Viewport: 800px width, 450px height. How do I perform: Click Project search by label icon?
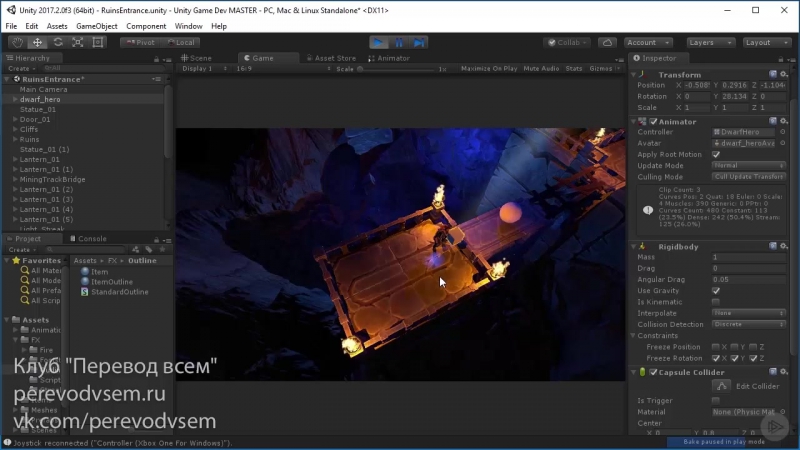[x=148, y=249]
